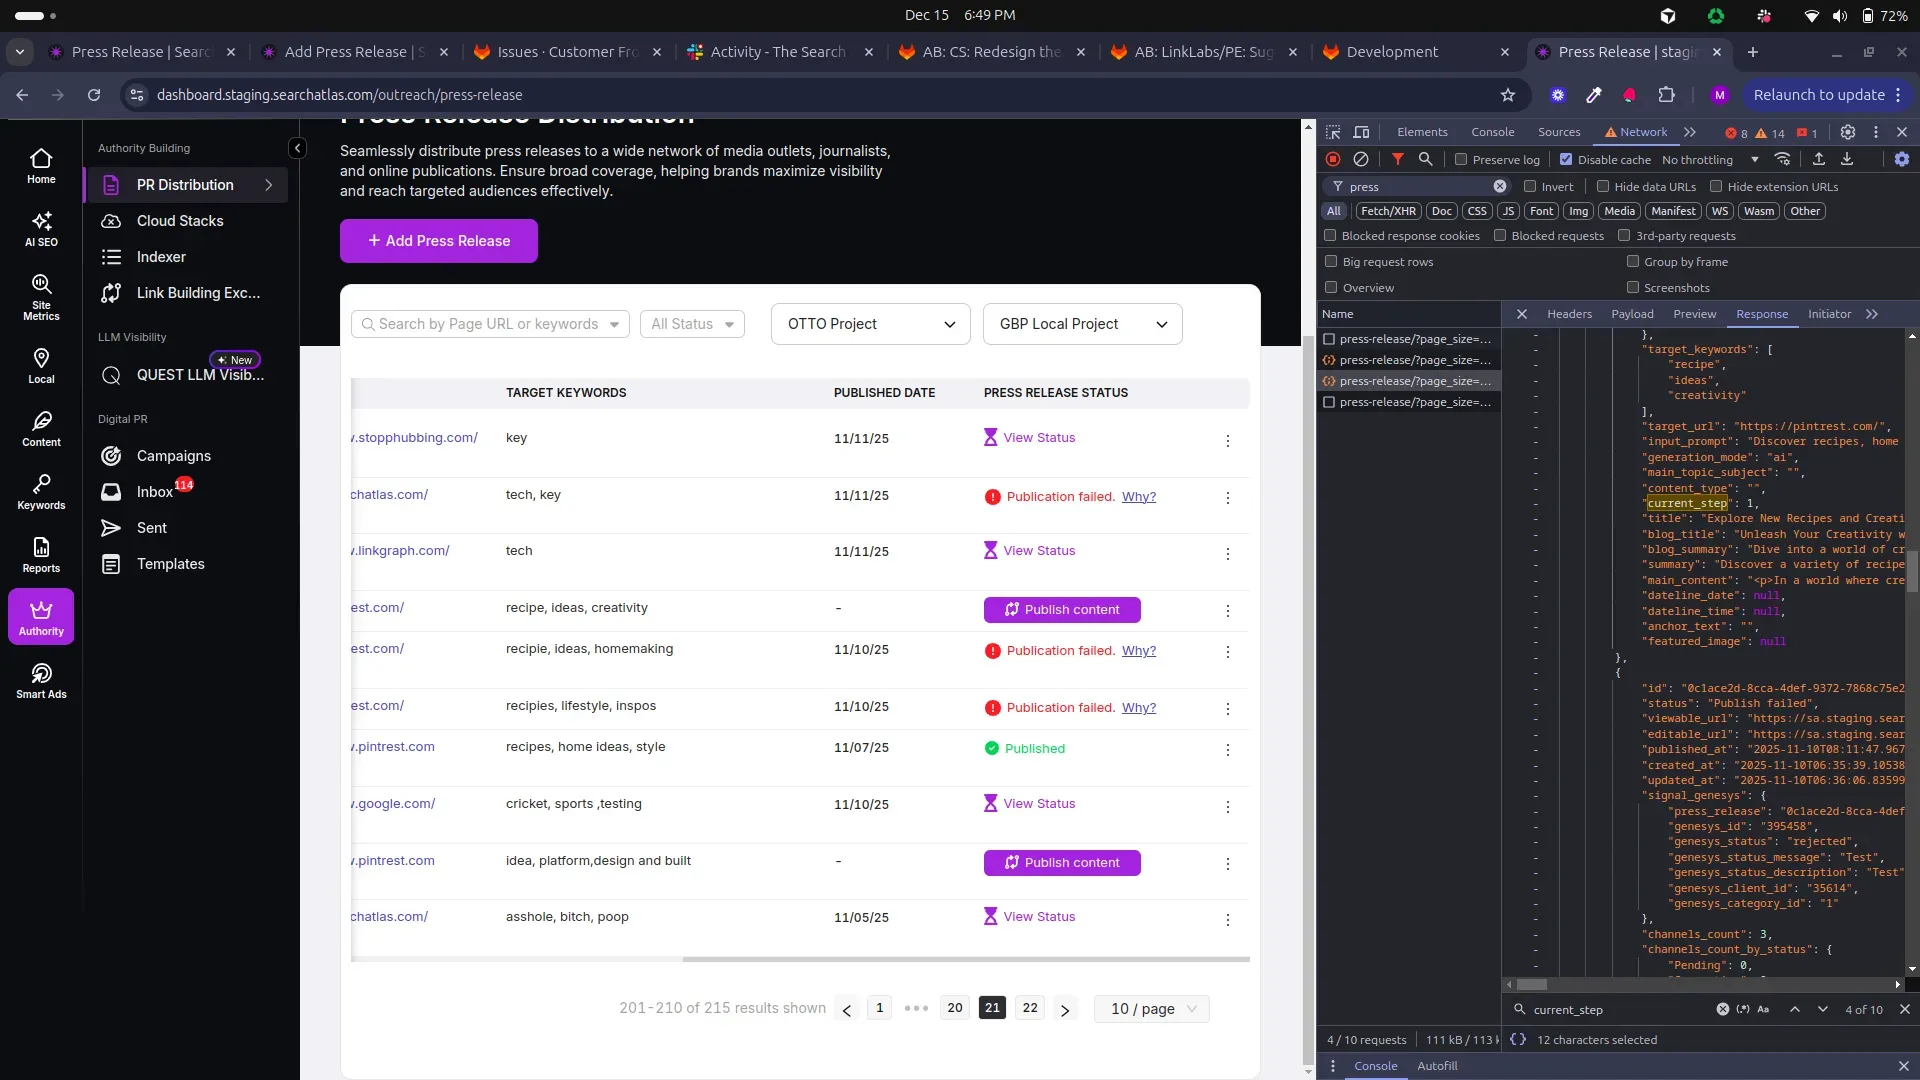Focus the Search by Page URL field
Screen dimensions: 1920x1080
490,324
